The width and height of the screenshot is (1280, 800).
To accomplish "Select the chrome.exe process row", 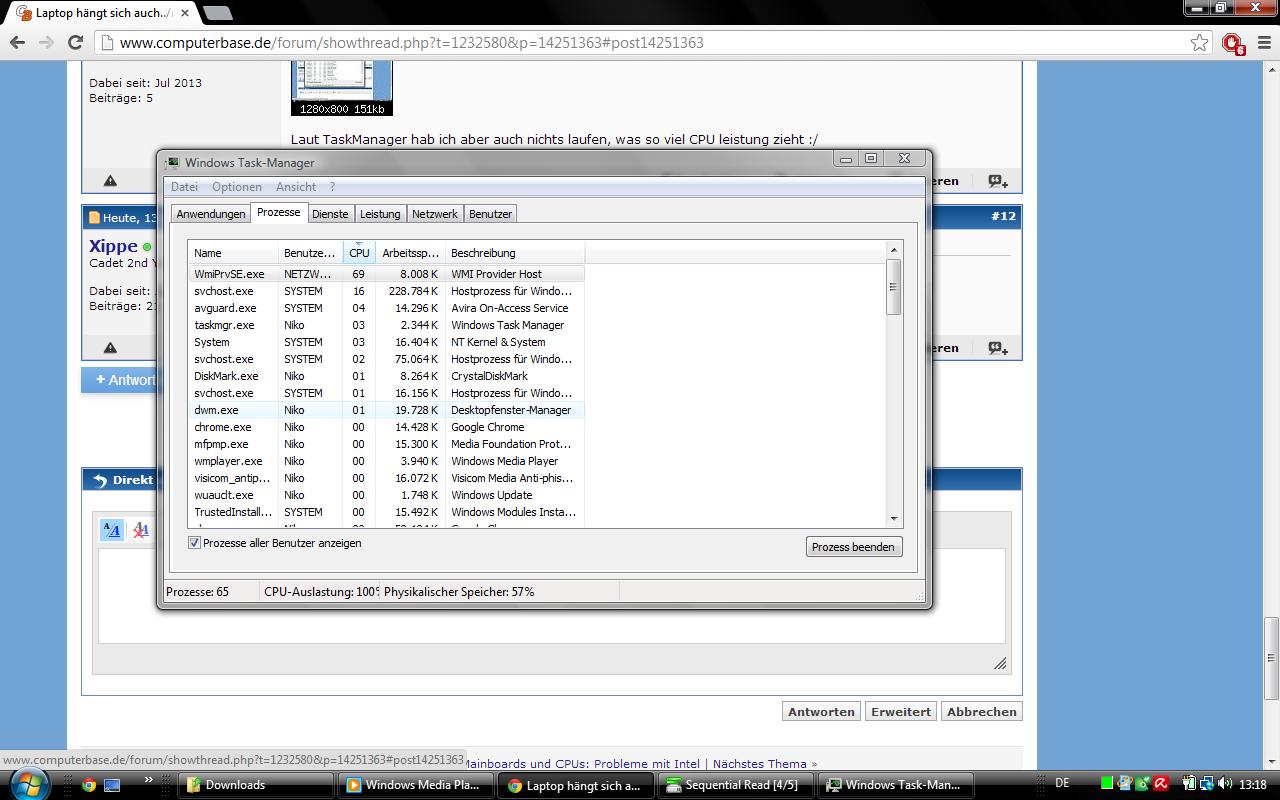I will (x=386, y=427).
